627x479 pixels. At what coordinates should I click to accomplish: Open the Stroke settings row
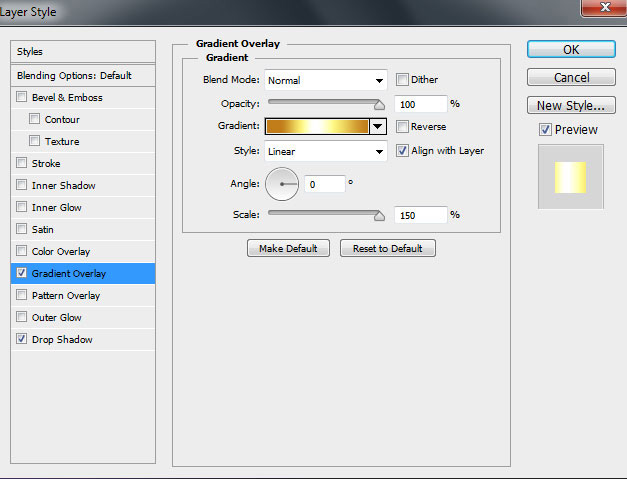pos(83,164)
